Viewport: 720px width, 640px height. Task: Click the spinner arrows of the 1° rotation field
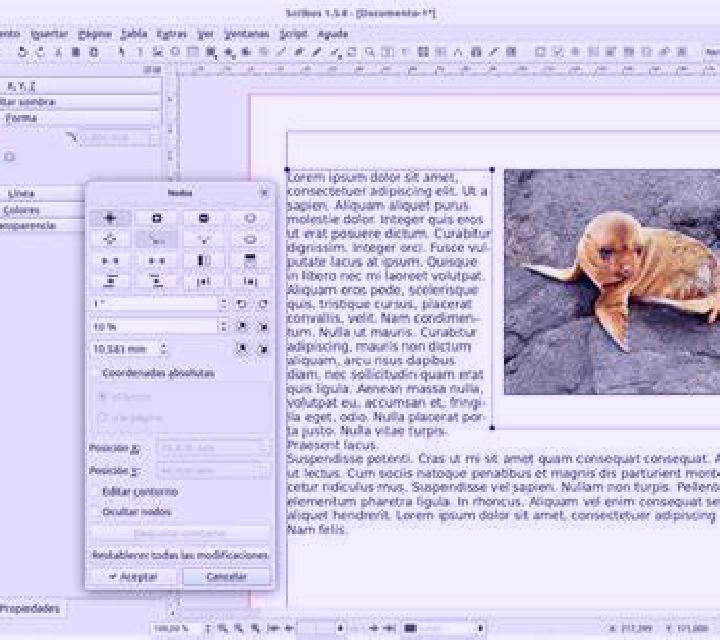tap(223, 304)
